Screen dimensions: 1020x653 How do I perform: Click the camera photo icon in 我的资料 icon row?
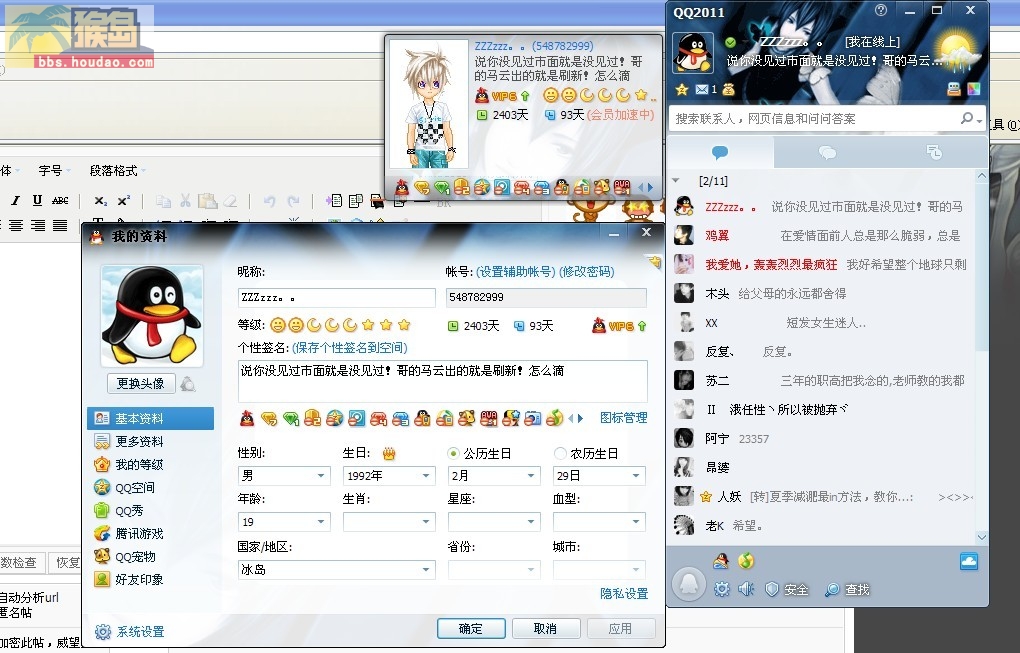[532, 418]
